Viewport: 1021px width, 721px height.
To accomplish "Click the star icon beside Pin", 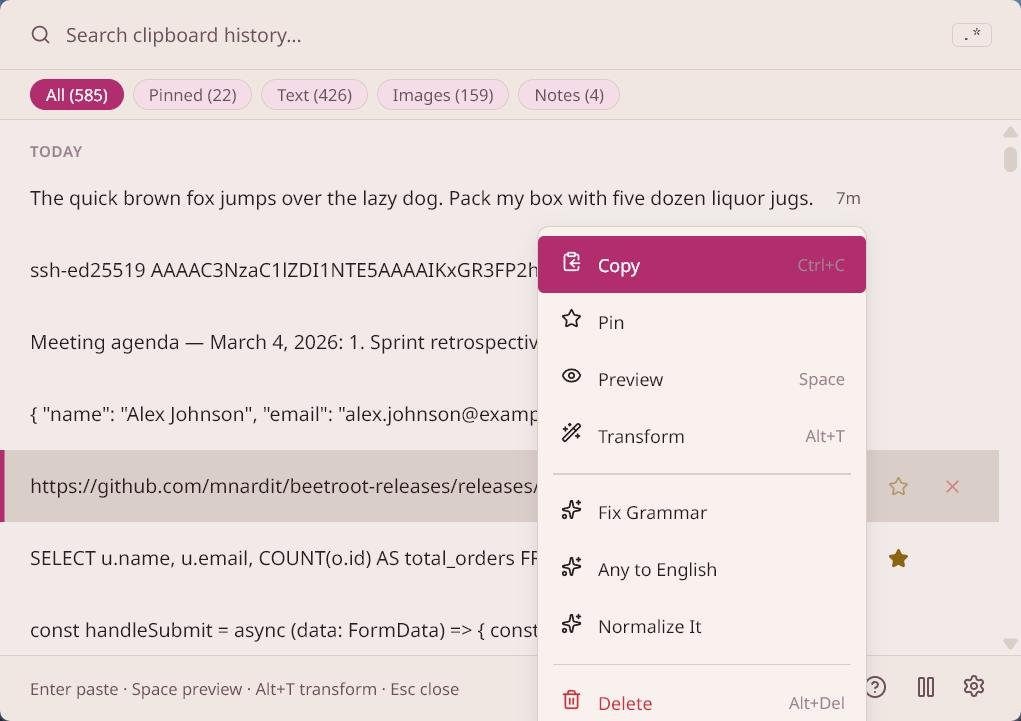I will click(571, 320).
